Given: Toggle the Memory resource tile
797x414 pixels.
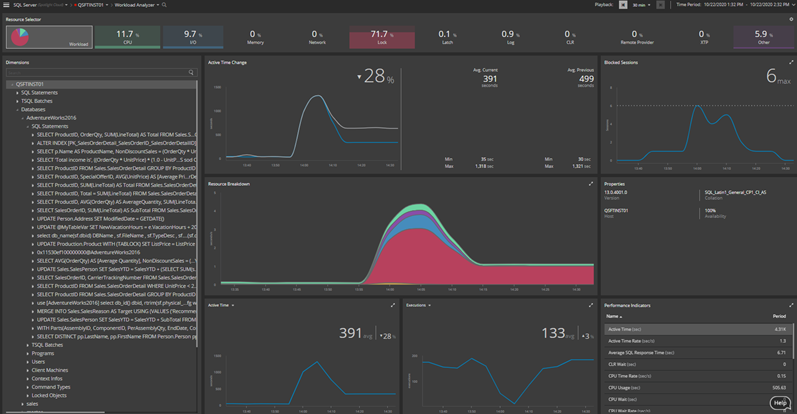Looking at the screenshot, I should pyautogui.click(x=255, y=37).
